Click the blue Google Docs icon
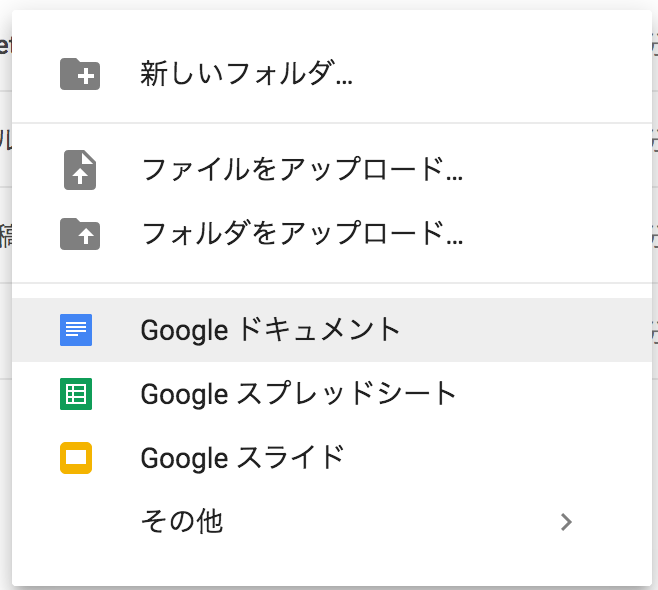 point(76,330)
